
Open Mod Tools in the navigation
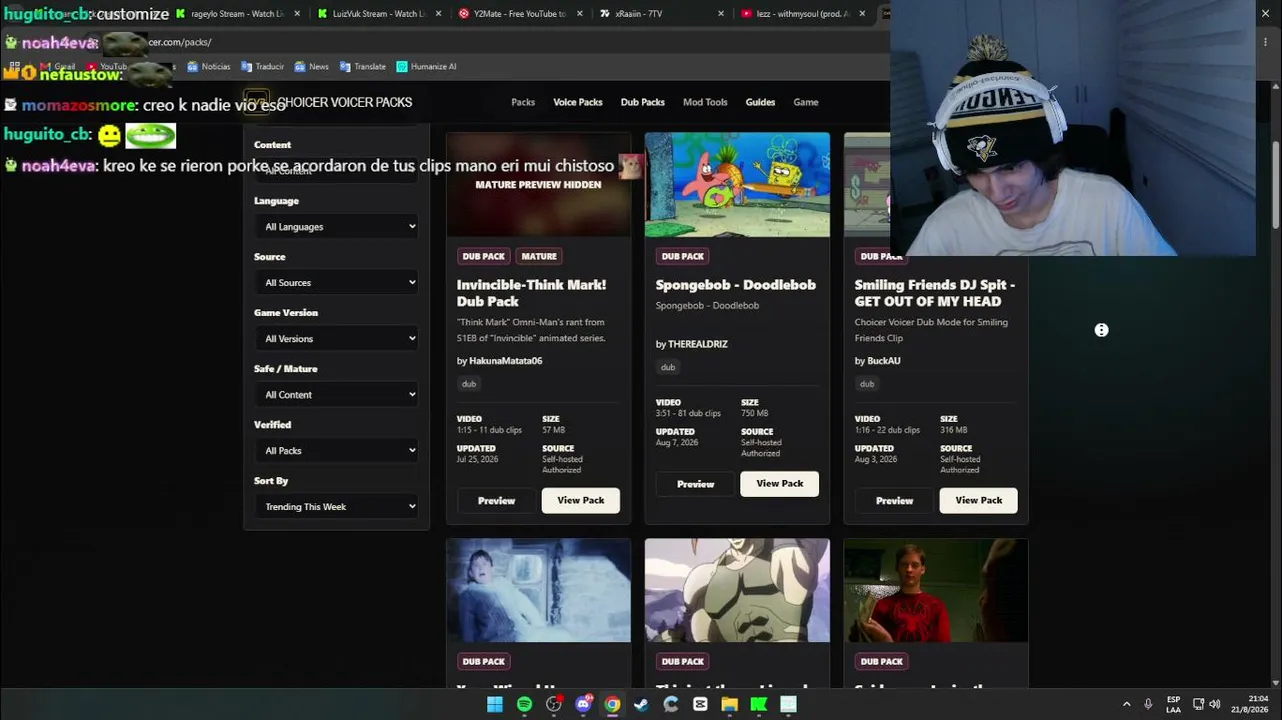(705, 102)
